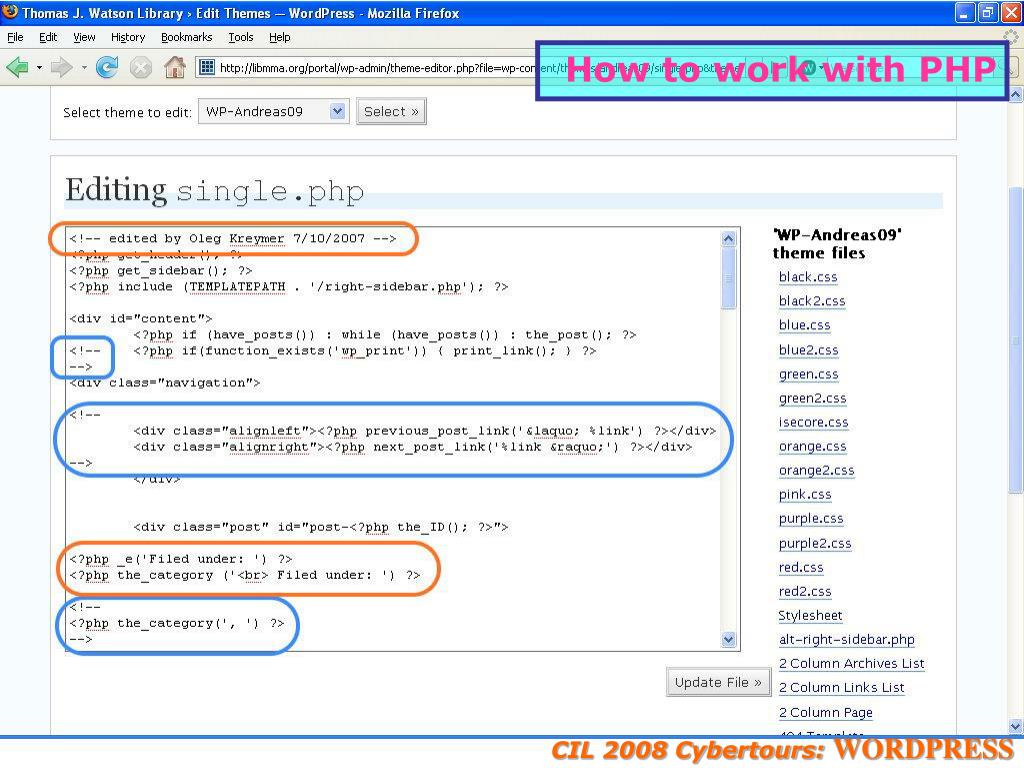Screen dimensions: 1024x768
Task: Open 2 Column Archives List template
Action: tap(852, 664)
